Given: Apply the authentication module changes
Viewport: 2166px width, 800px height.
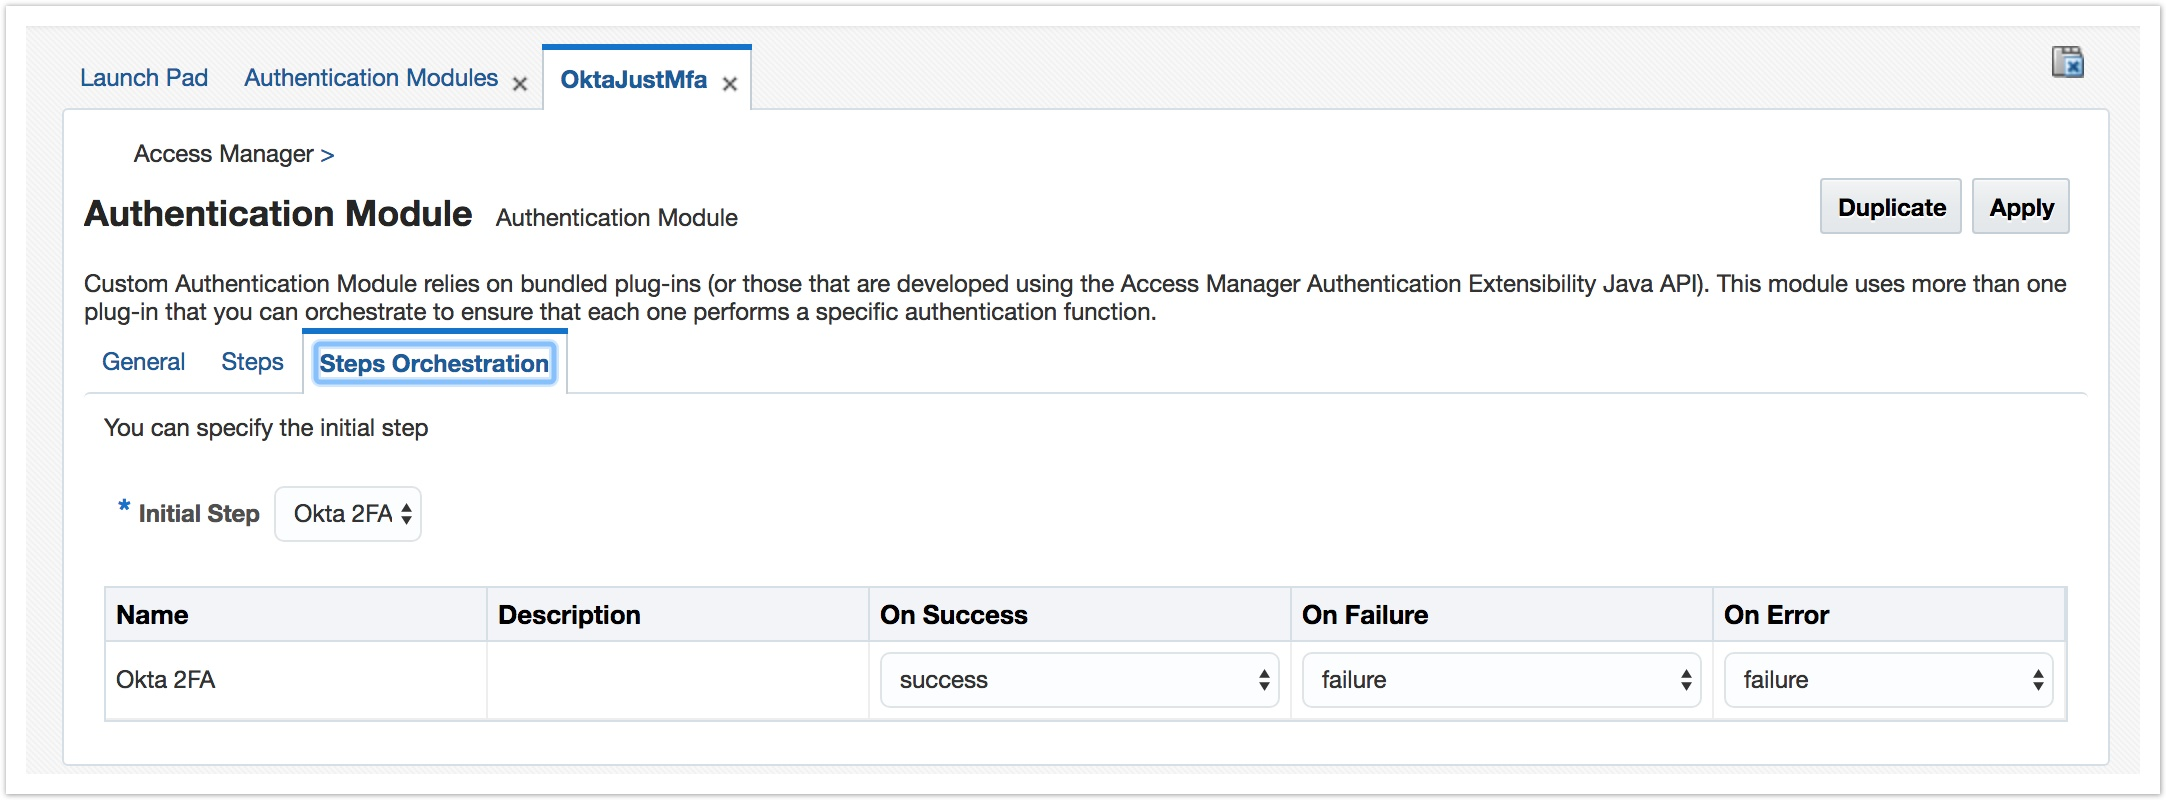Looking at the screenshot, I should [2020, 207].
